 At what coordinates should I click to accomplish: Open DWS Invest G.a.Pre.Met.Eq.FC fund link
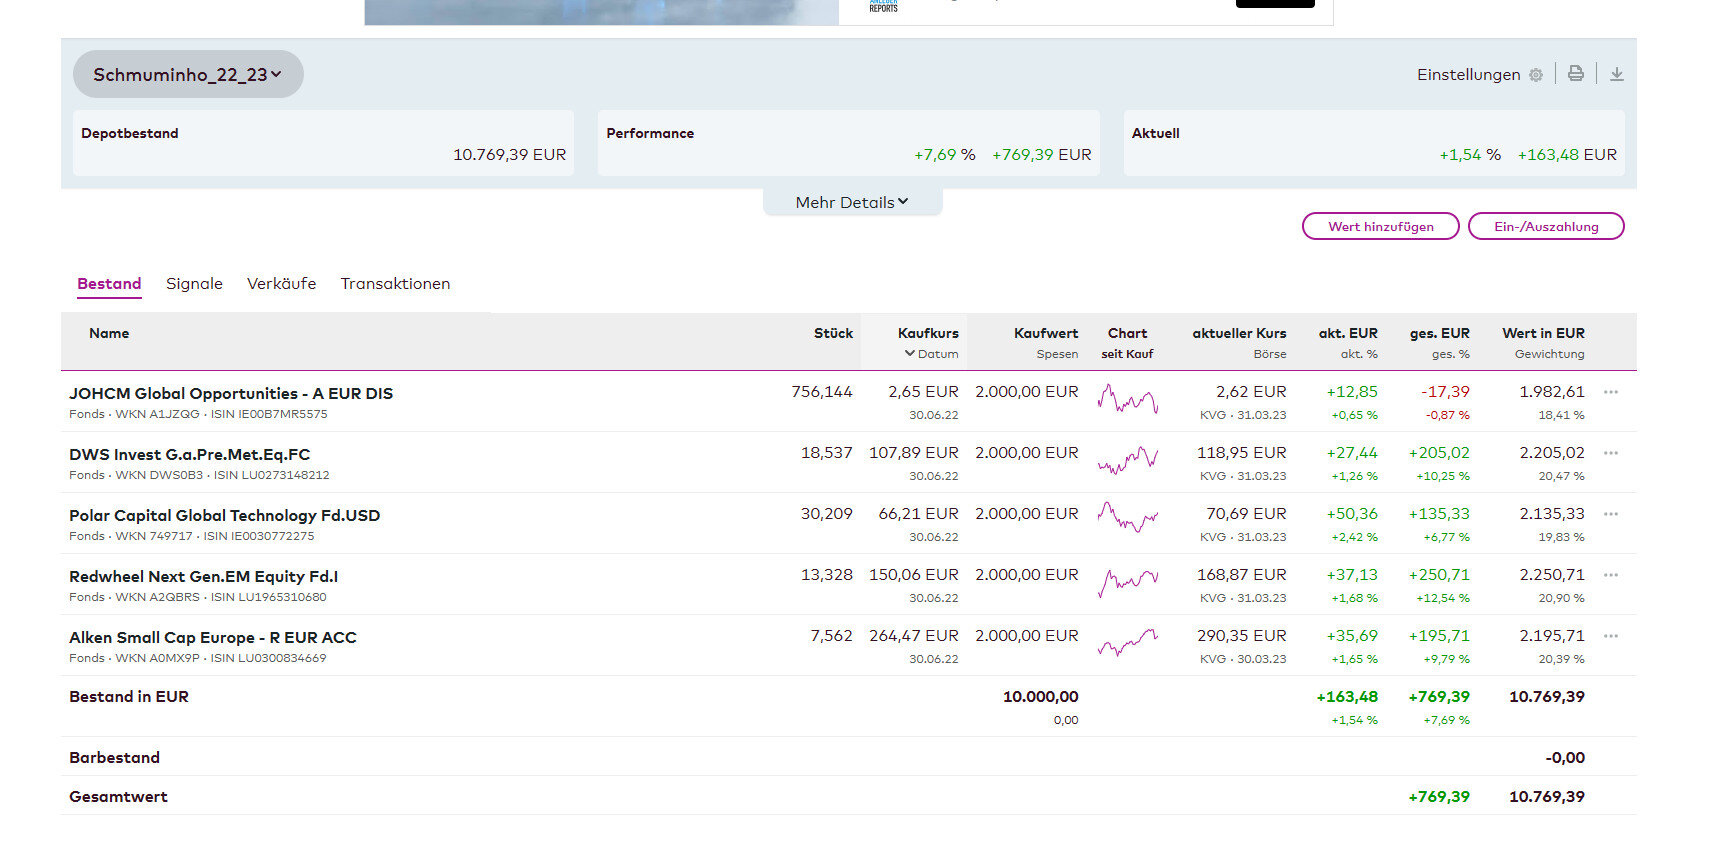click(x=189, y=455)
